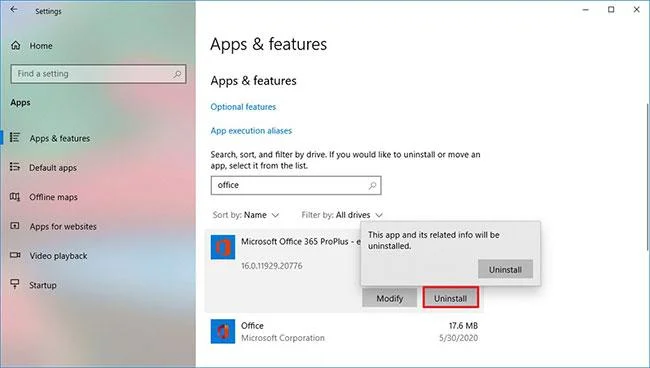Click the Modify button

[x=390, y=298]
